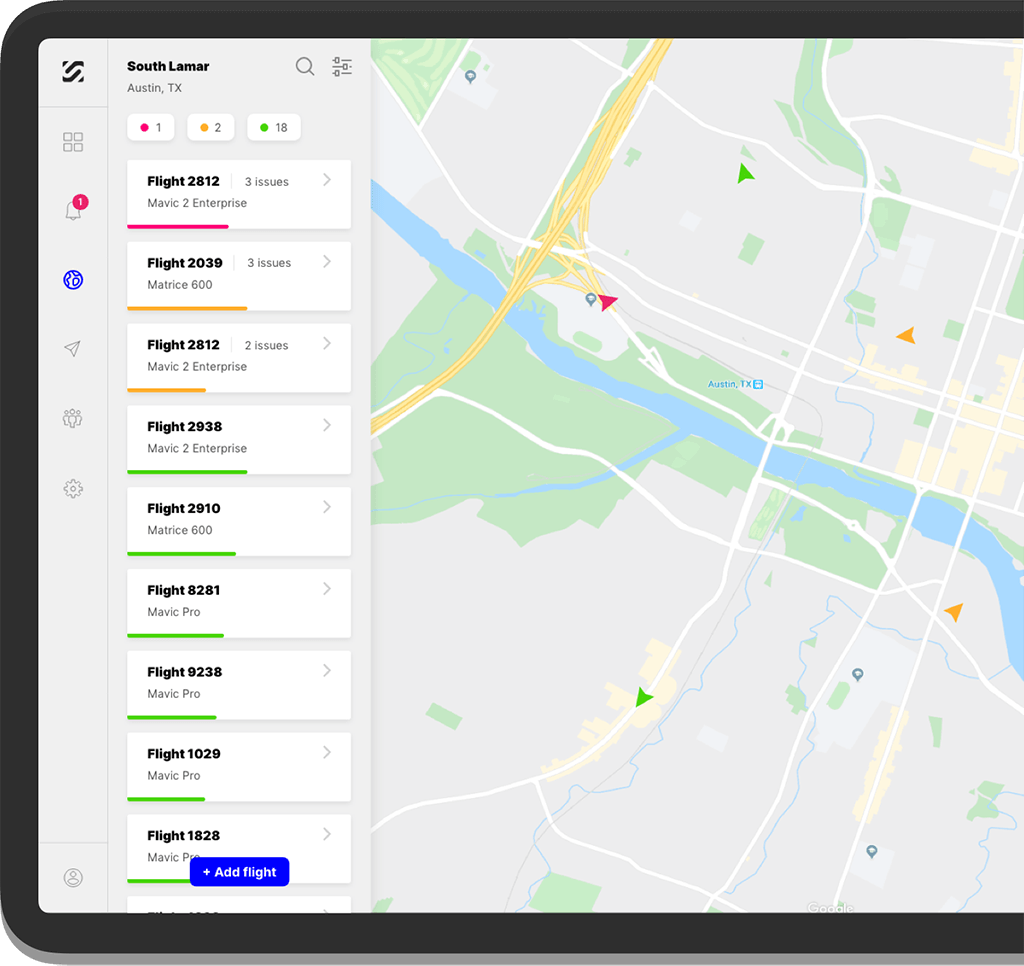This screenshot has height=966, width=1024.
Task: Open user profile avatar icon
Action: pyautogui.click(x=73, y=878)
